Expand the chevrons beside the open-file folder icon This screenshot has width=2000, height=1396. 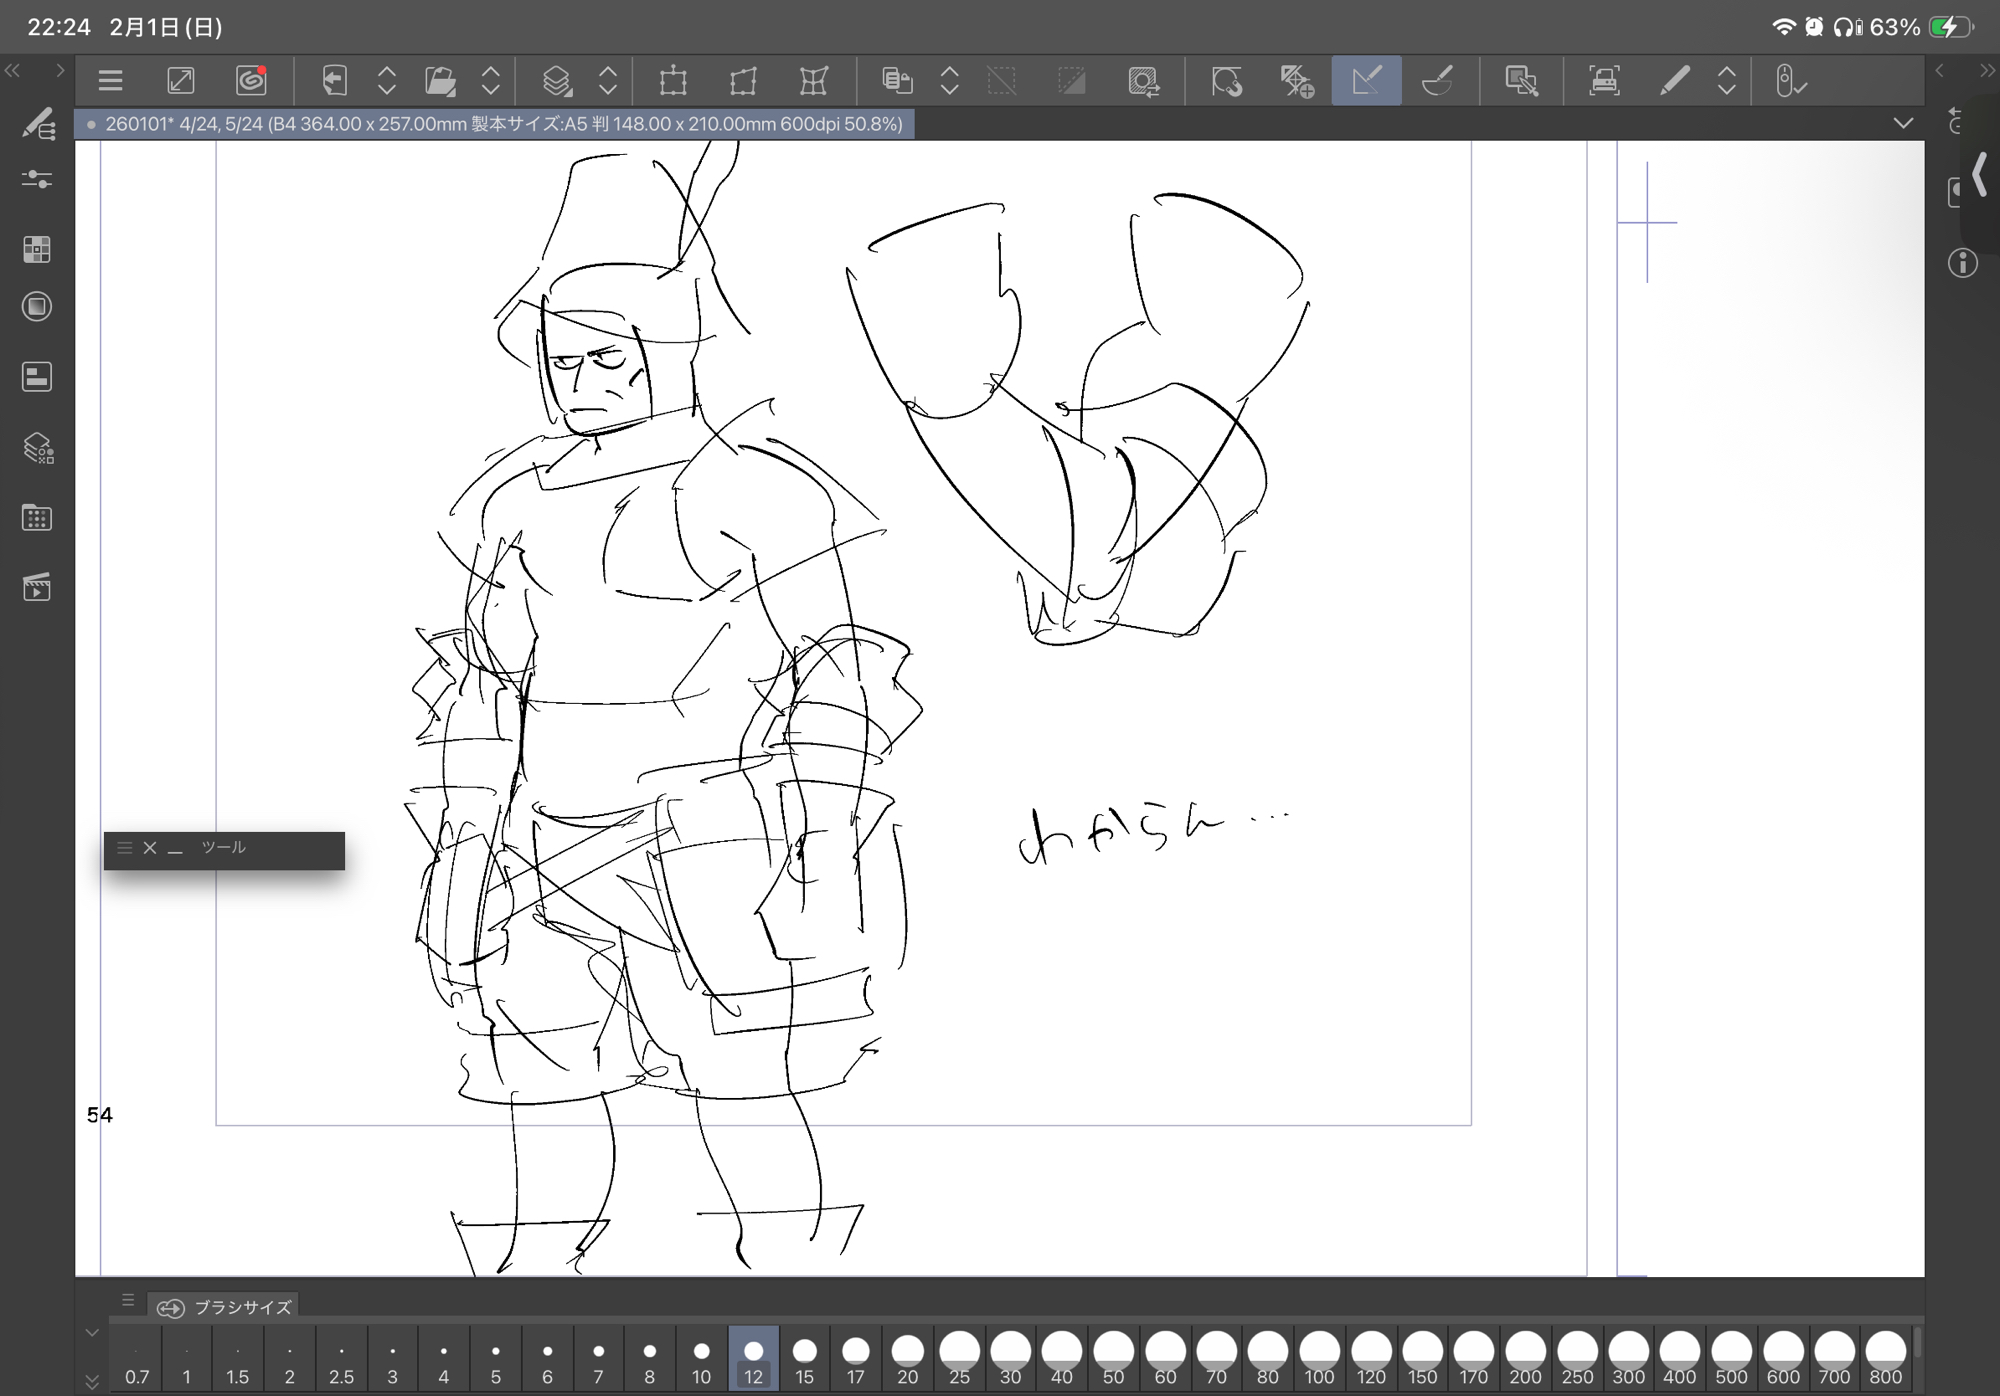(490, 81)
